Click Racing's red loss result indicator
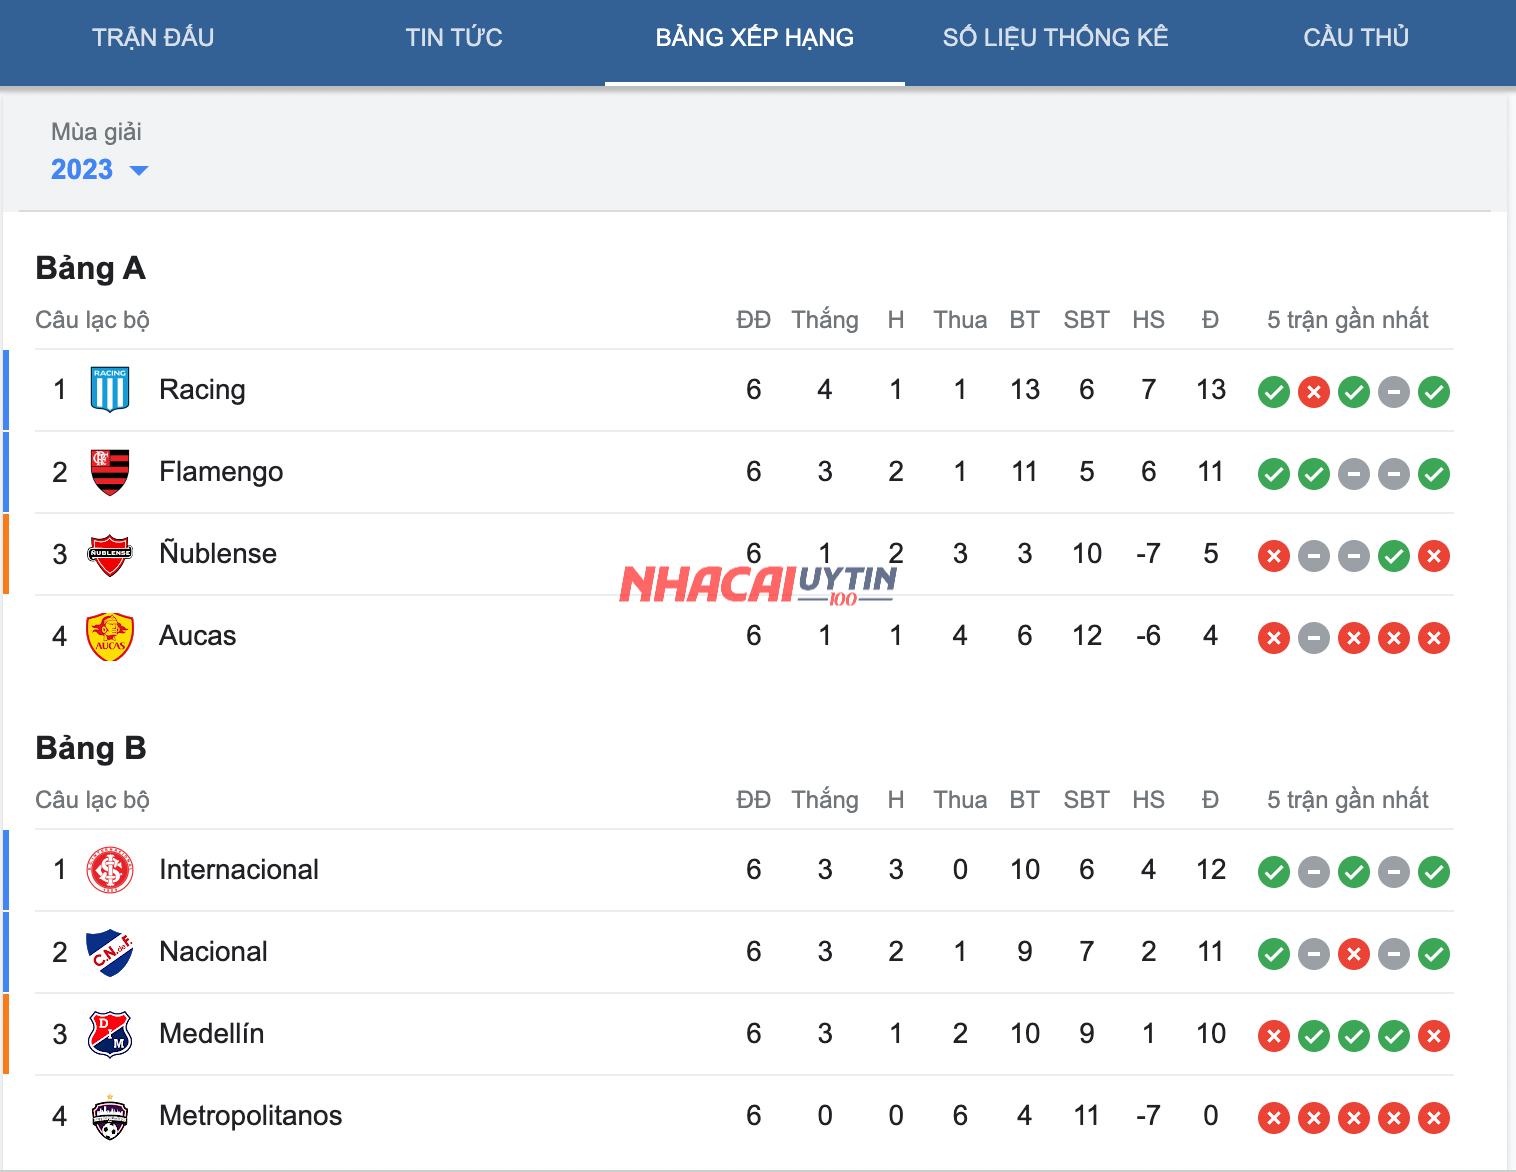Screen dimensions: 1516x1172 [x=1313, y=392]
